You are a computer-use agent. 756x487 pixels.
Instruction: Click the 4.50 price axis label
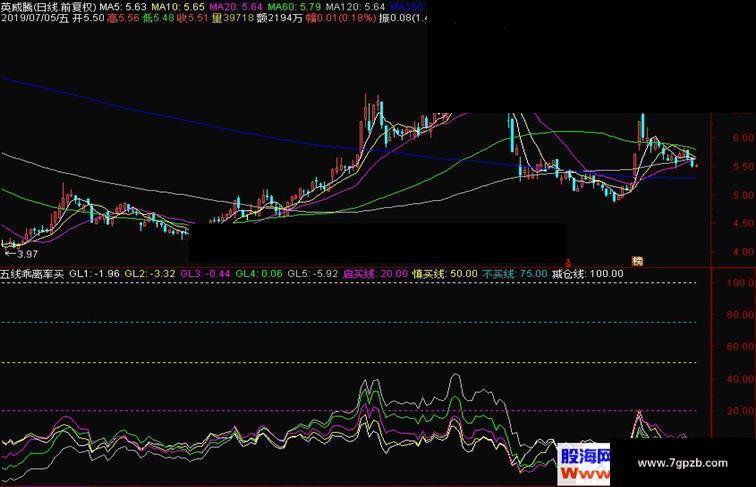click(x=743, y=223)
